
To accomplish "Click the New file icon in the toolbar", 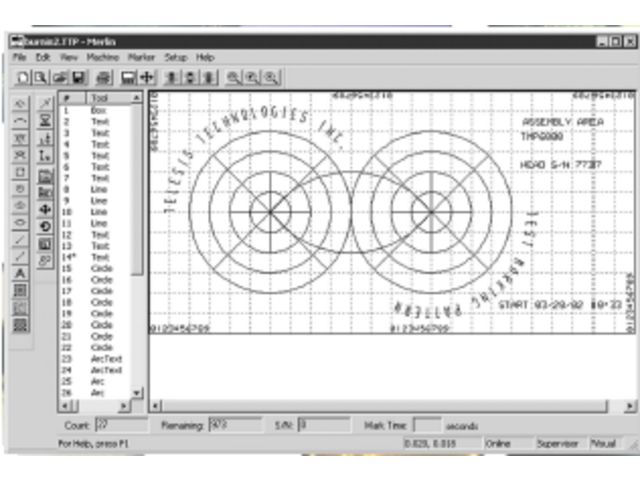I will (22, 77).
